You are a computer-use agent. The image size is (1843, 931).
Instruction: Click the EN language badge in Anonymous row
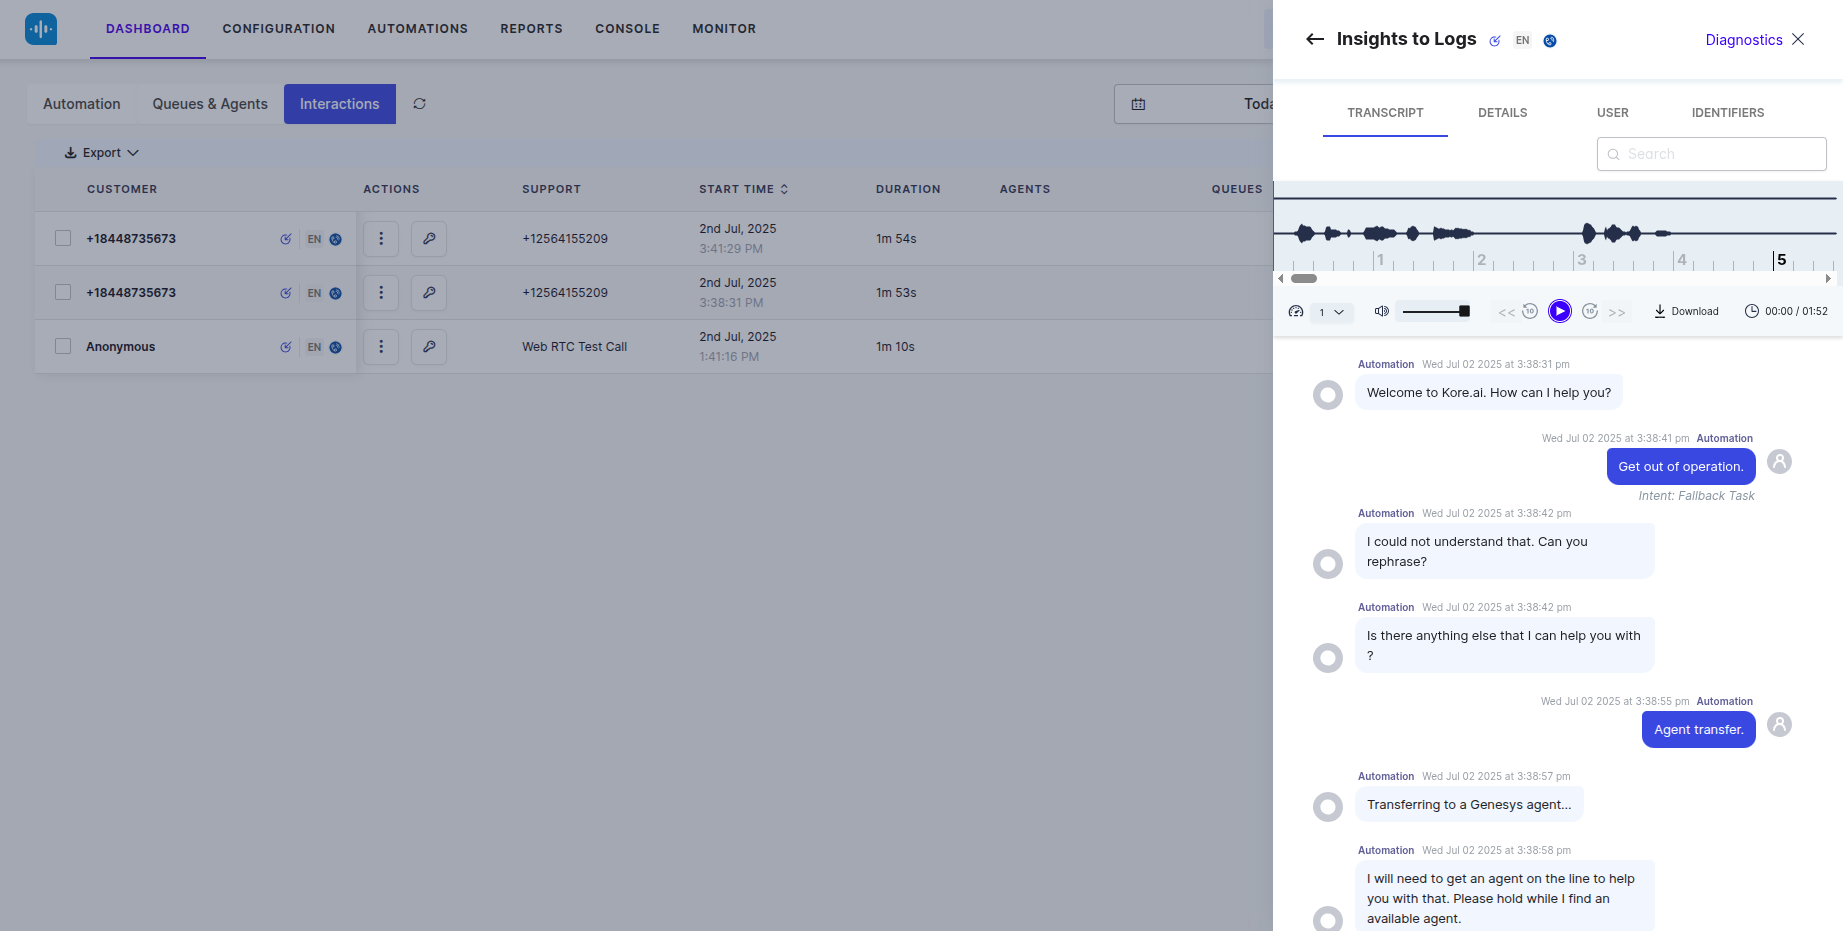(x=314, y=347)
